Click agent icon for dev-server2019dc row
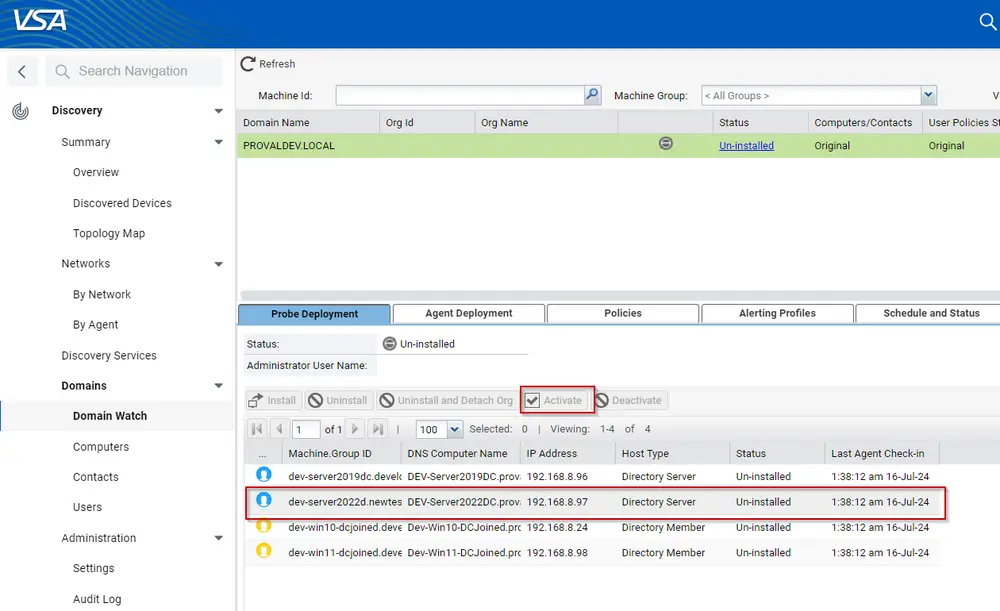This screenshot has height=611, width=1000. click(x=263, y=475)
